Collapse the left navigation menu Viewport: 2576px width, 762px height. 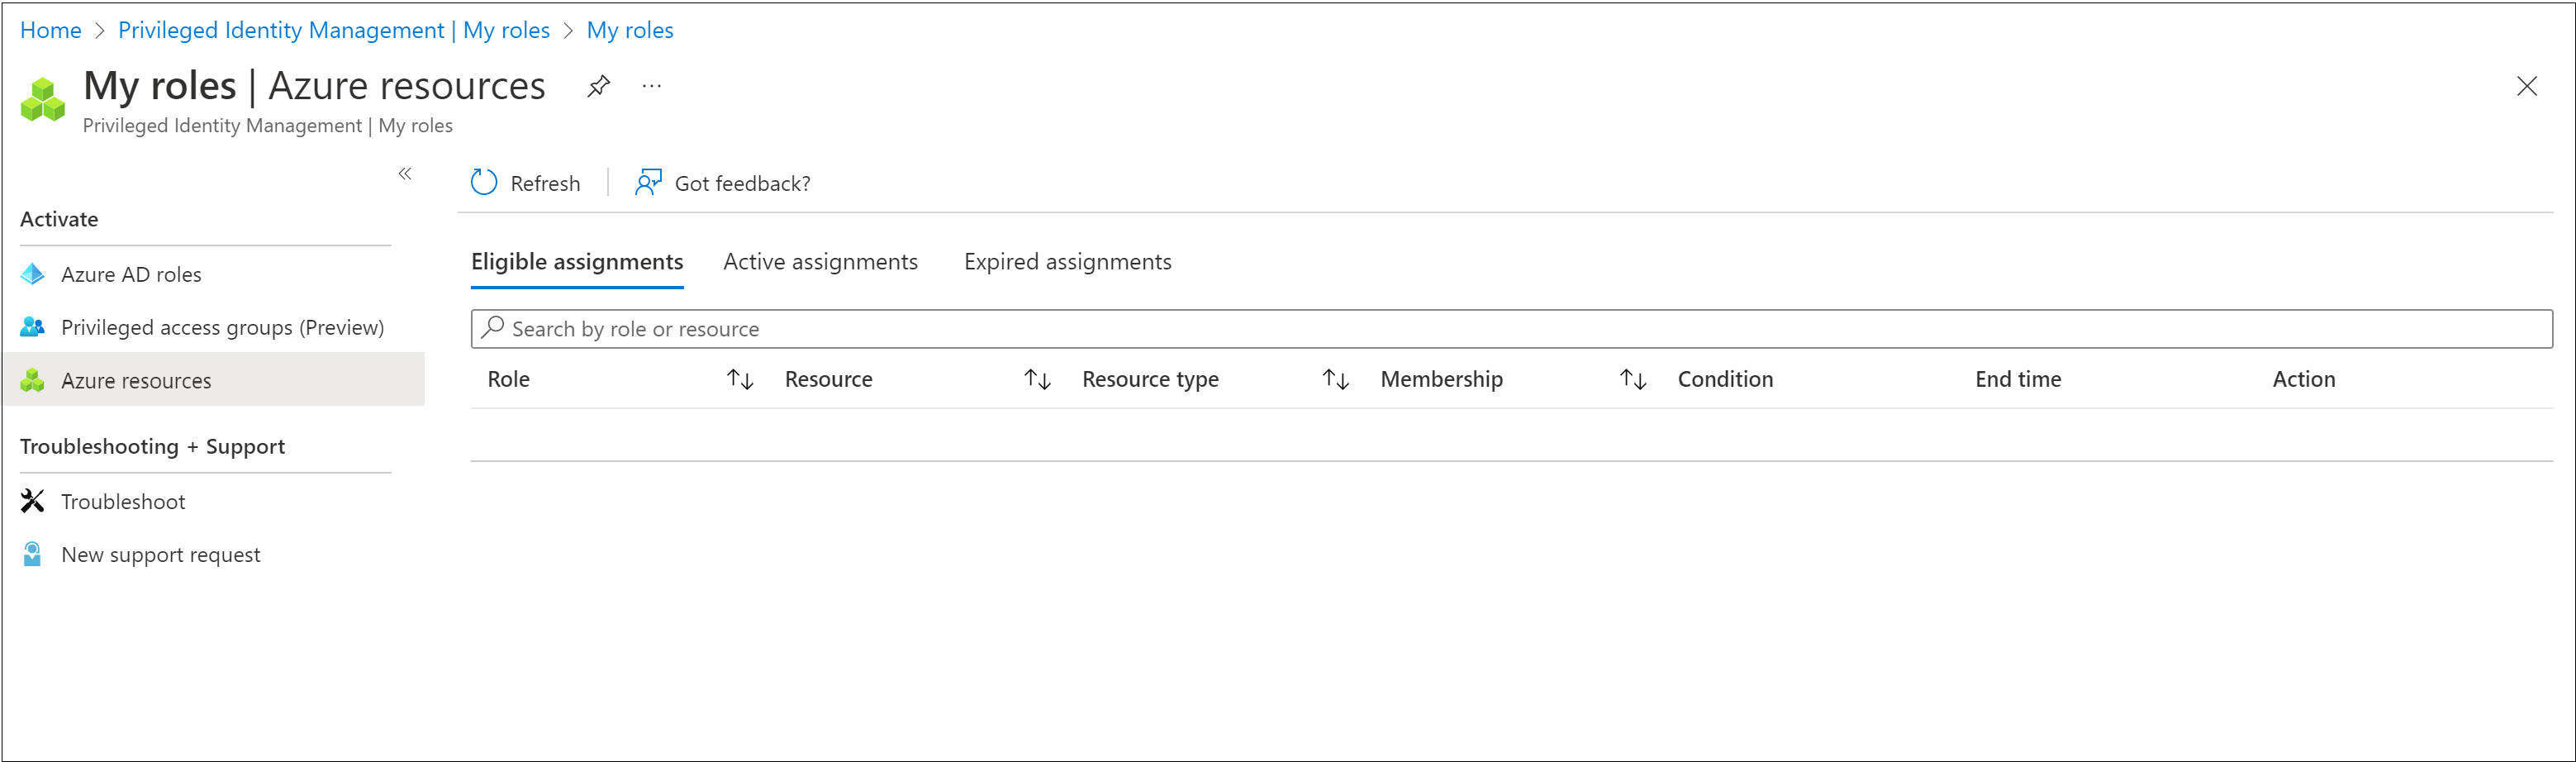[405, 174]
